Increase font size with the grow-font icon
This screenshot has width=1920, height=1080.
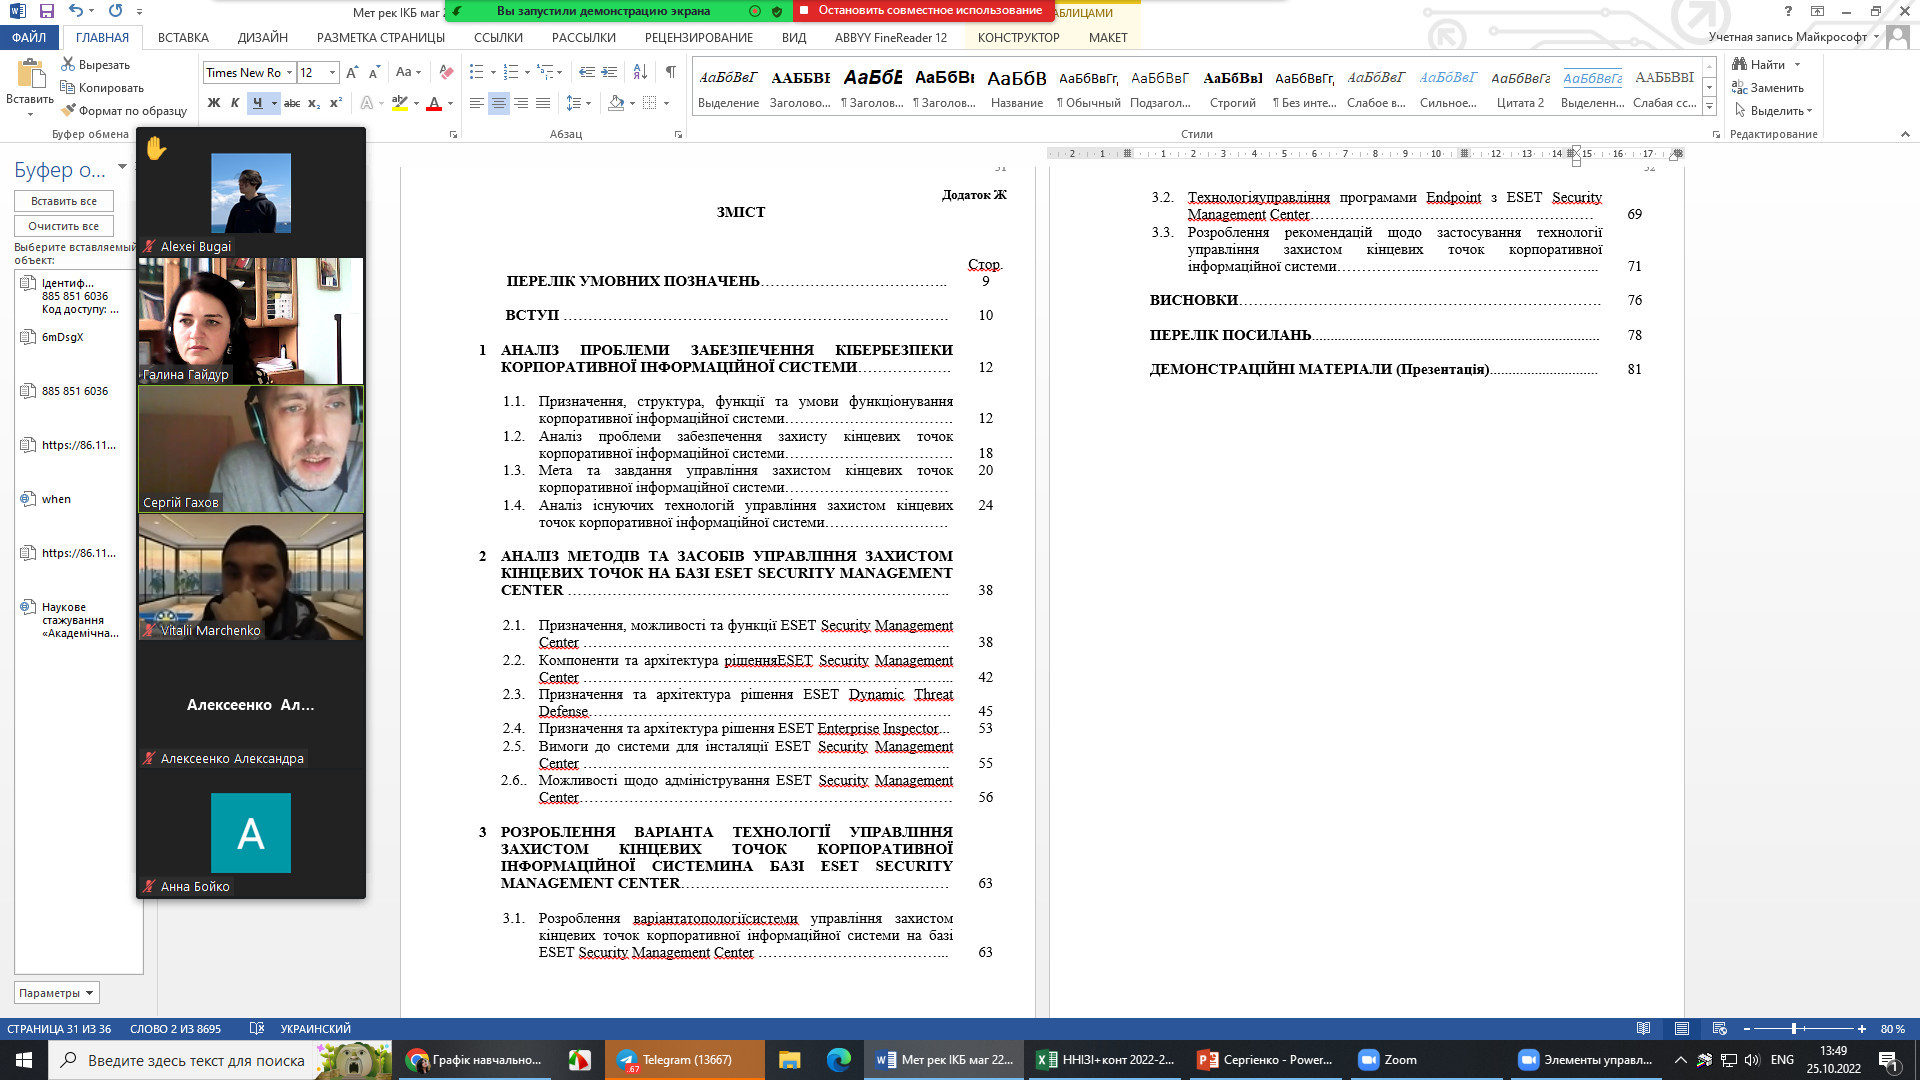tap(352, 72)
